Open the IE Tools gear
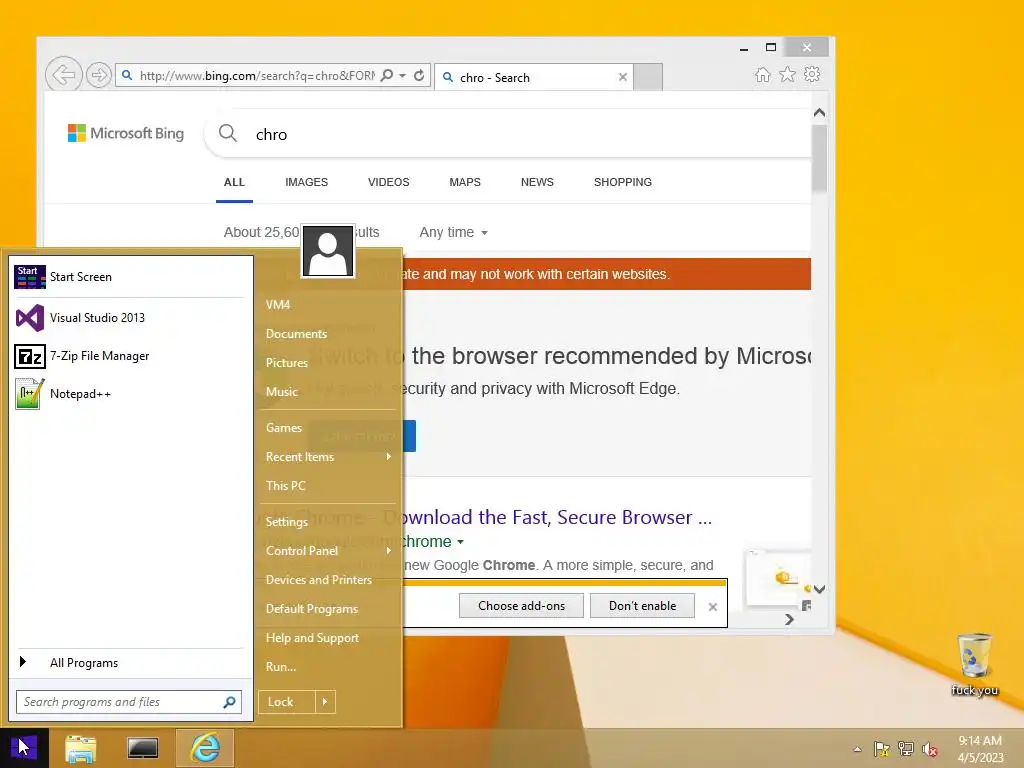Image resolution: width=1024 pixels, height=768 pixels. 812,74
